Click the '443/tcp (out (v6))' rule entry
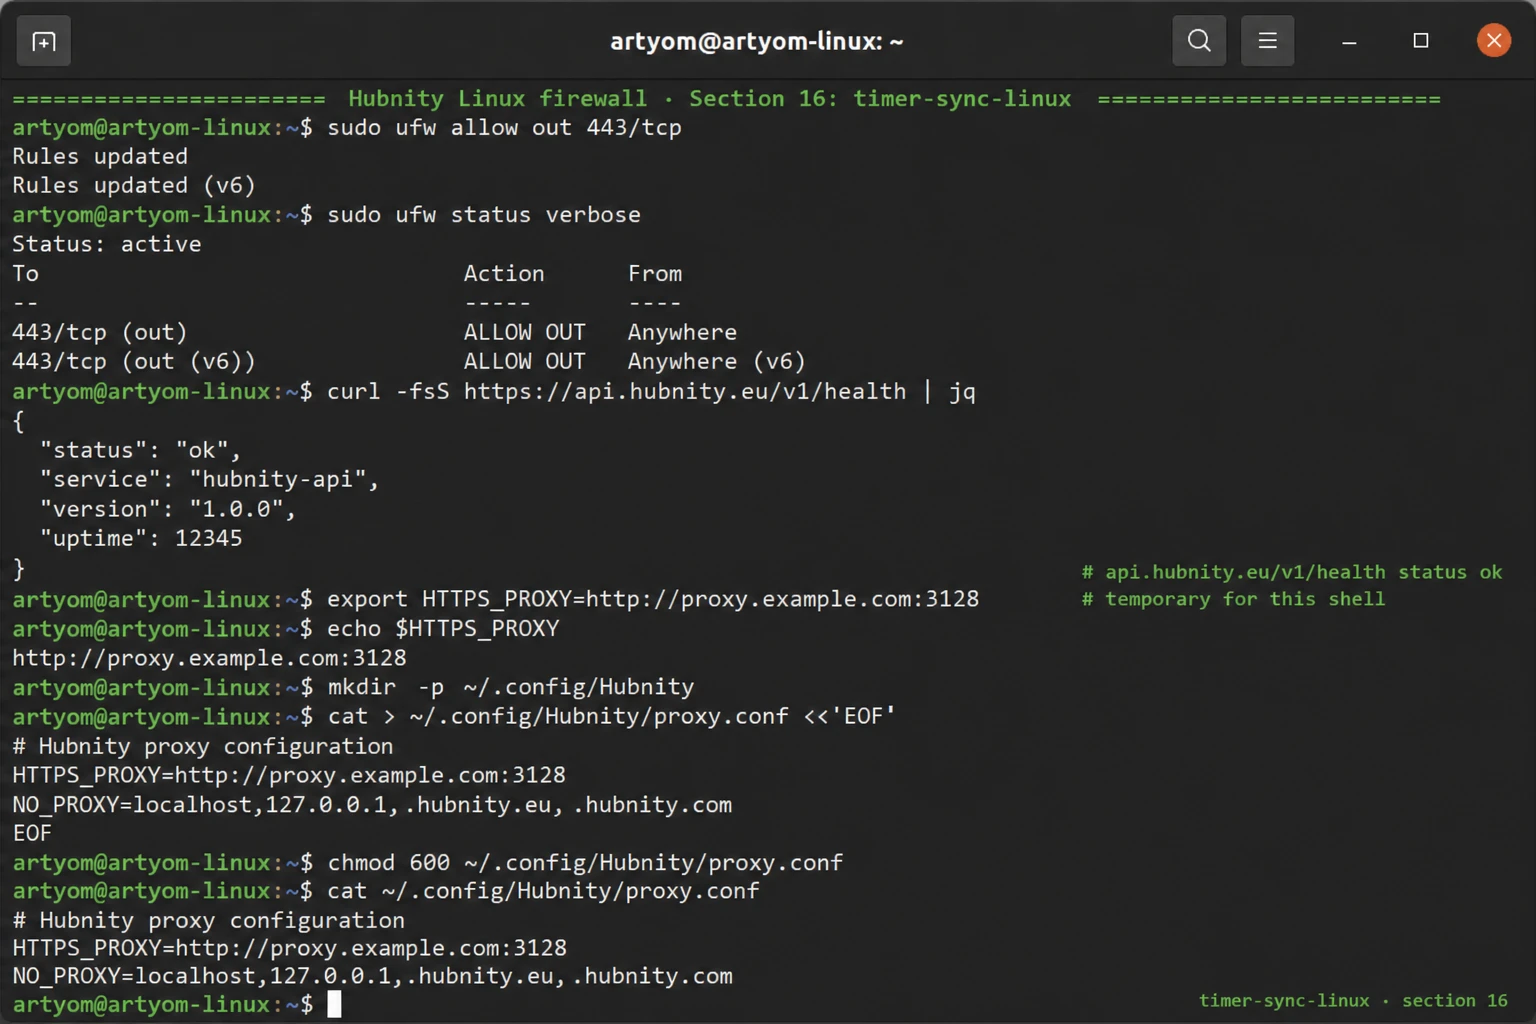Image resolution: width=1536 pixels, height=1024 pixels. pyautogui.click(x=134, y=361)
